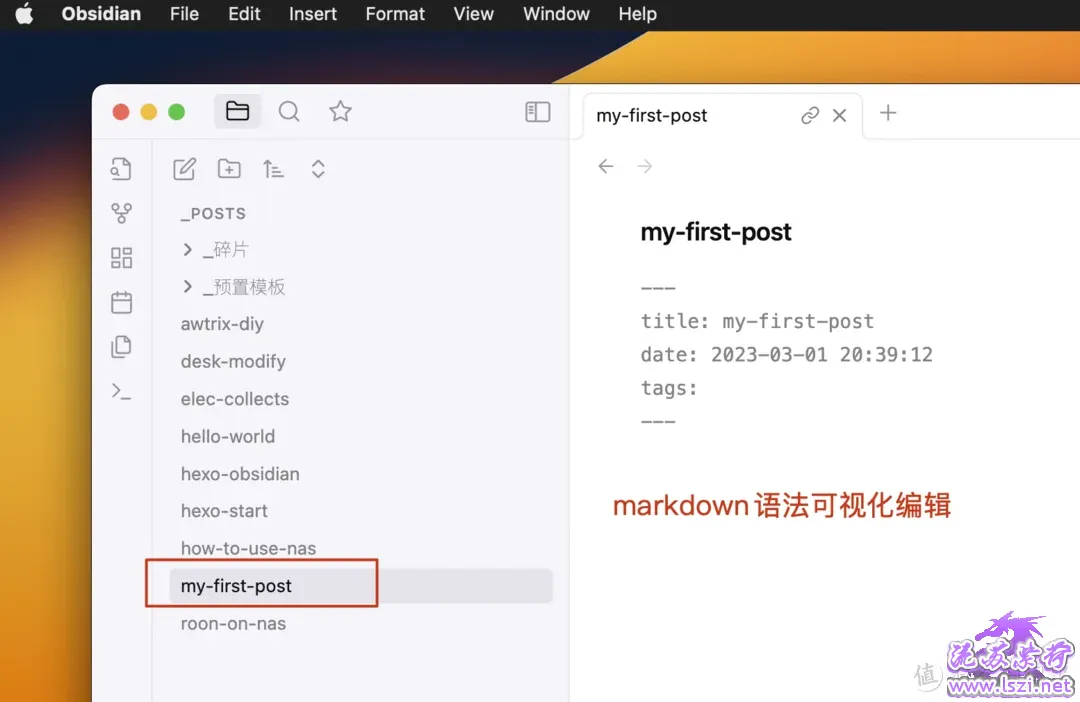
Task: Switch to the my-first-post tab
Action: [652, 115]
